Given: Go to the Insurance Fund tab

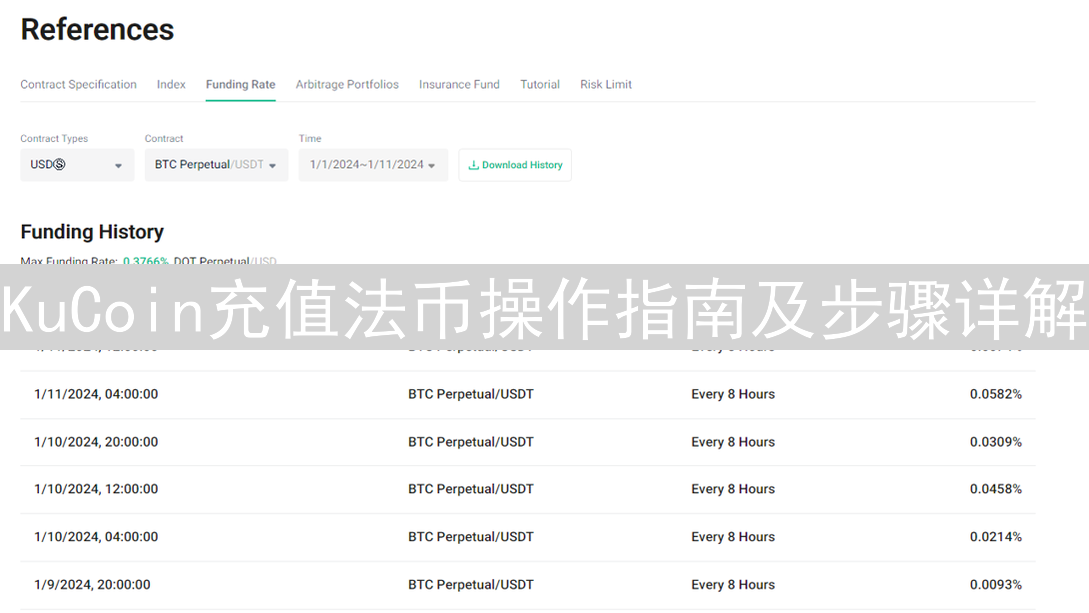Looking at the screenshot, I should [x=459, y=84].
